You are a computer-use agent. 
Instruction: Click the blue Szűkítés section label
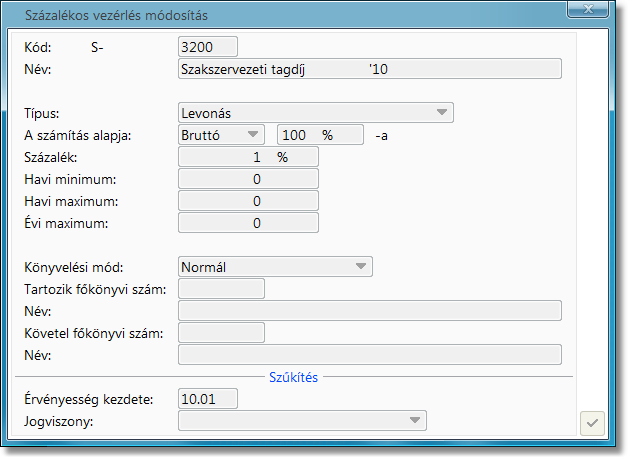(294, 377)
